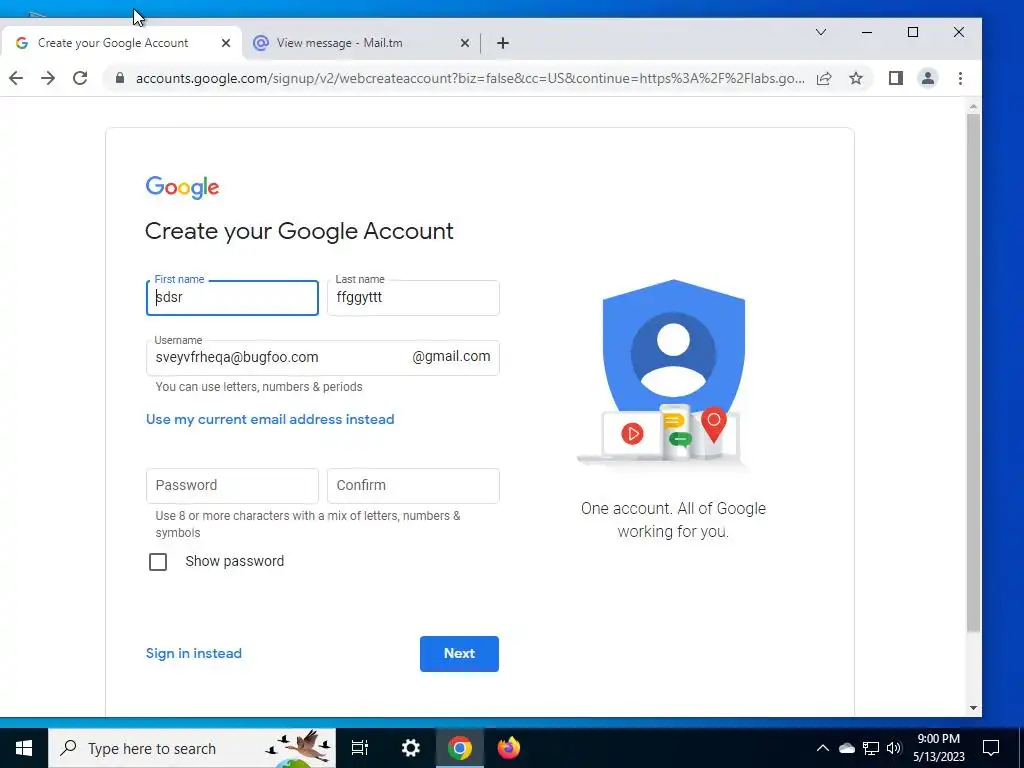Viewport: 1024px width, 768px height.
Task: Close the Create your Google Account tab
Action: pos(226,43)
